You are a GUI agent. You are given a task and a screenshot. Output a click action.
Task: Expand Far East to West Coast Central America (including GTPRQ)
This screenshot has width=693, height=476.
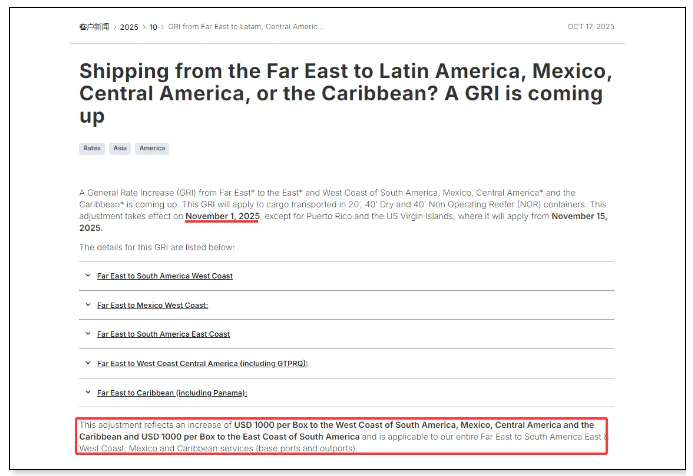(x=202, y=363)
